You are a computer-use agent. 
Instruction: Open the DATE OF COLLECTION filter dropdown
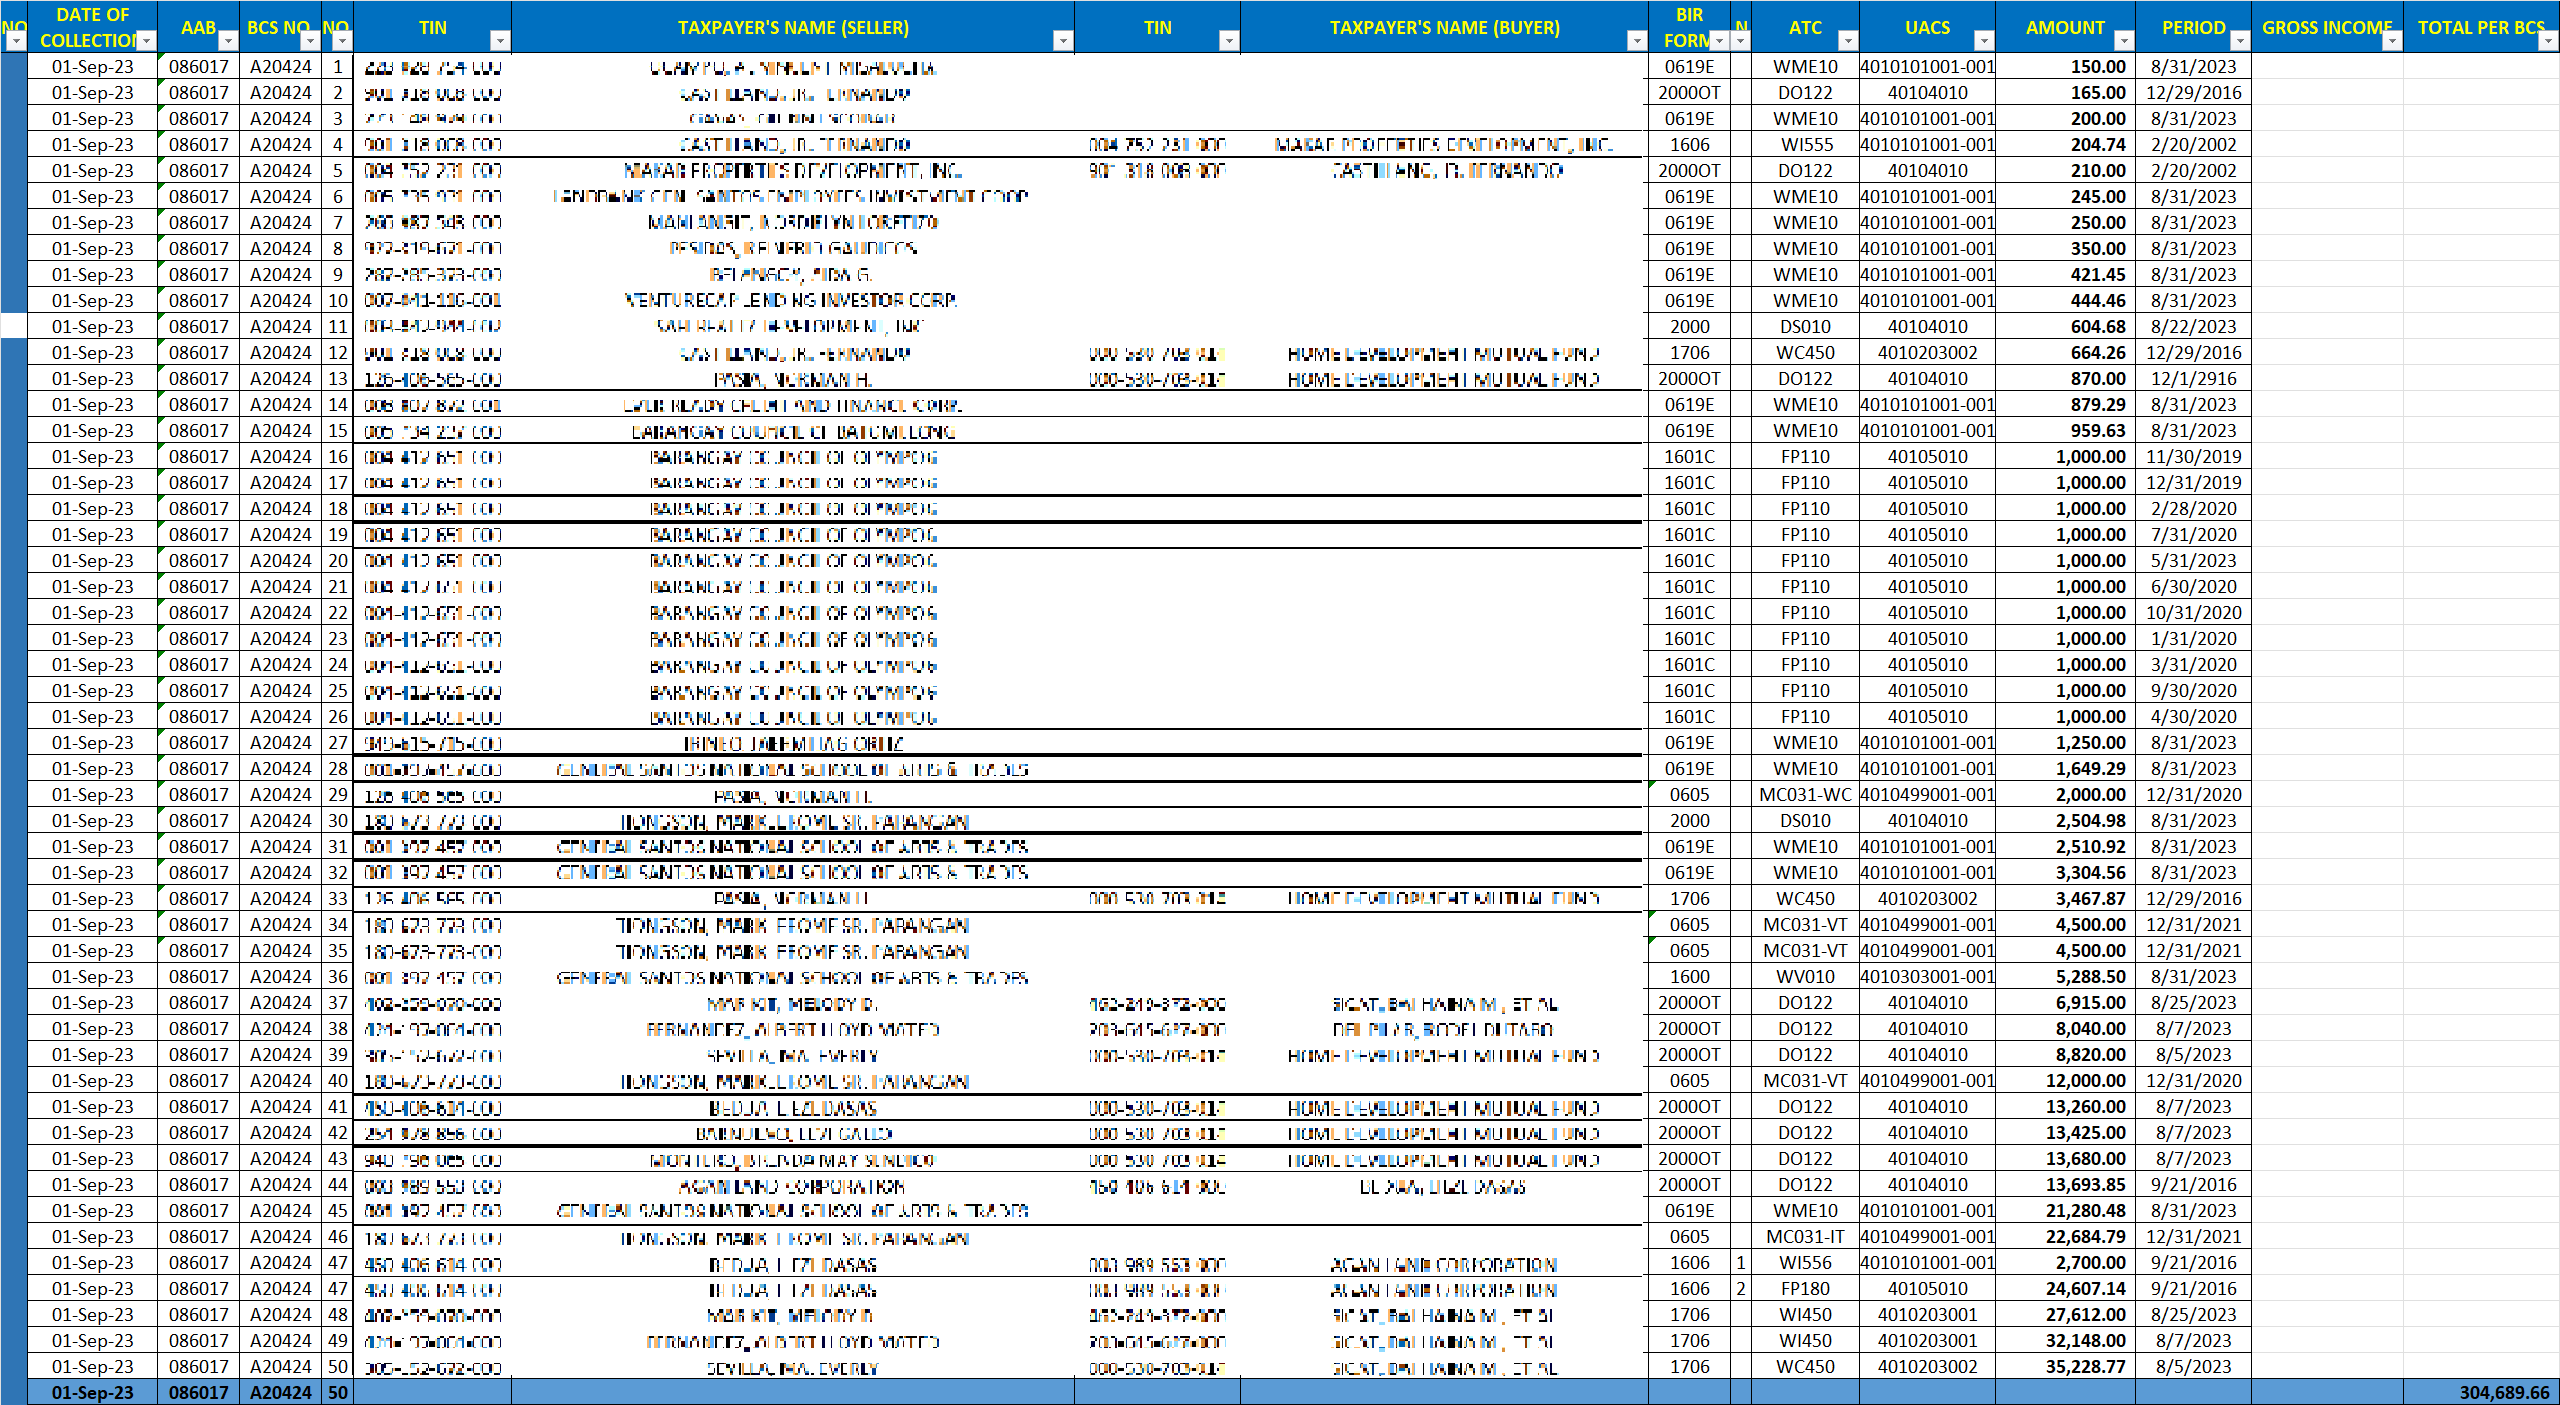(147, 41)
